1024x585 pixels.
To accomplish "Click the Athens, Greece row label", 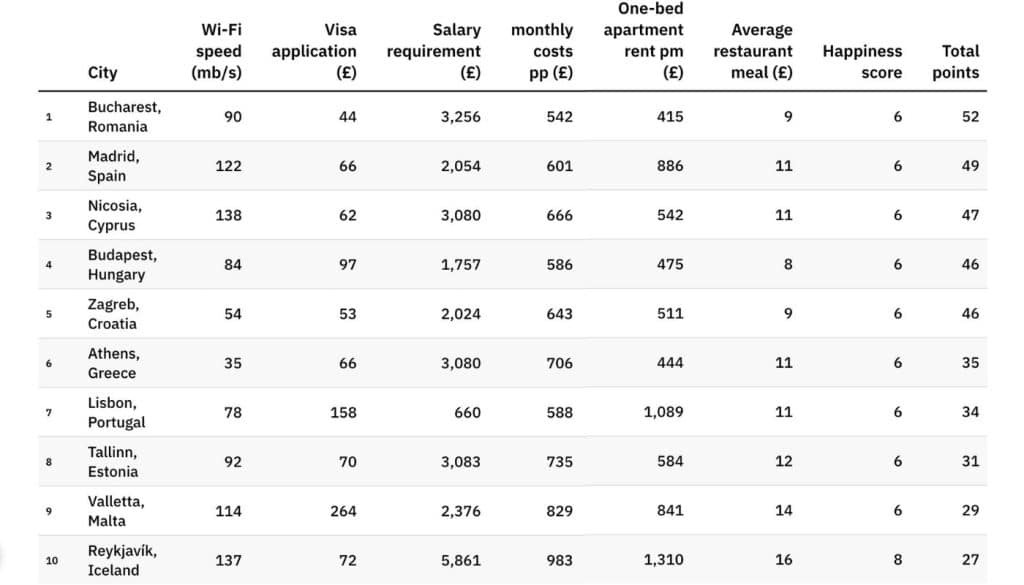I will [113, 363].
